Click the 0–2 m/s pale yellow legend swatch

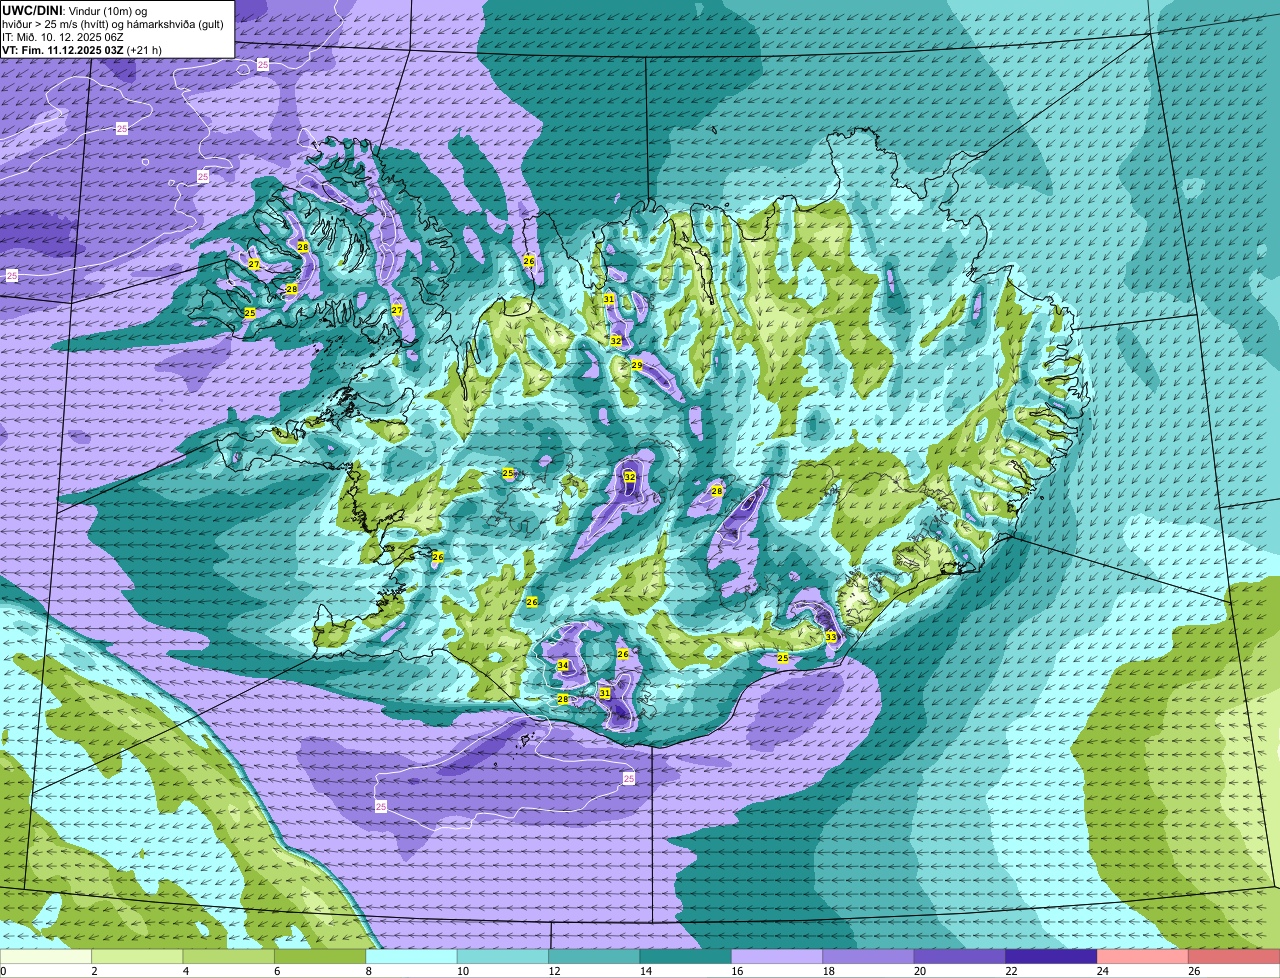pos(46,957)
